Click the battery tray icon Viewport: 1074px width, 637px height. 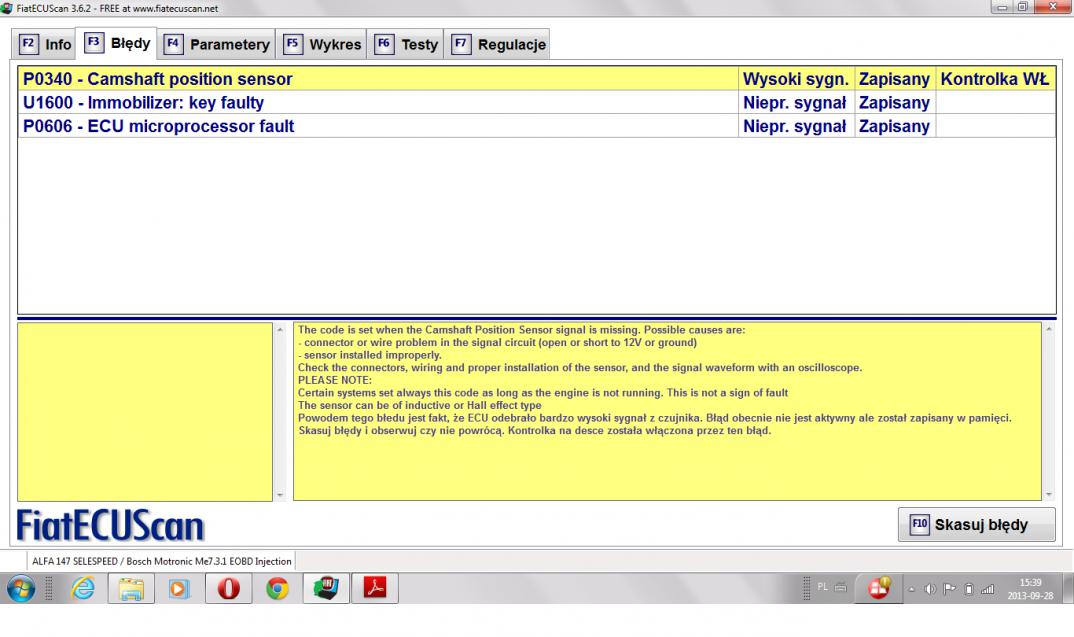pos(969,589)
